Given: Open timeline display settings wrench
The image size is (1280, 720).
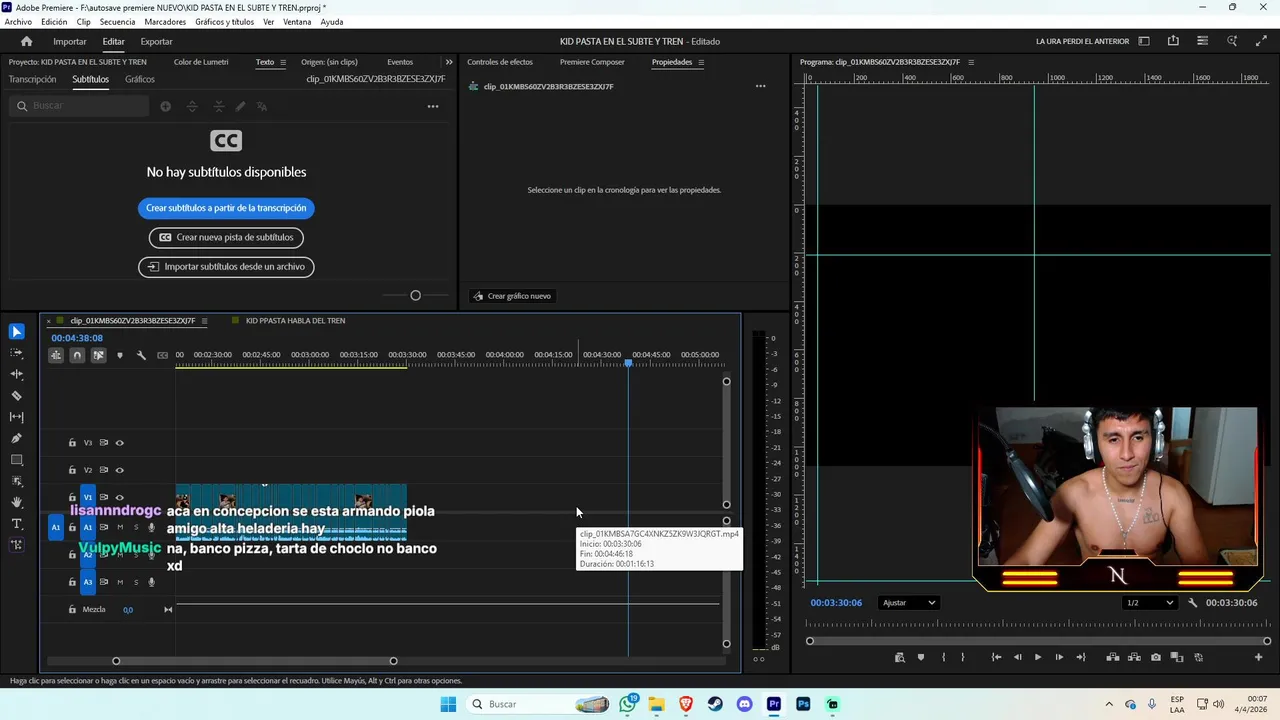Looking at the screenshot, I should coord(141,355).
